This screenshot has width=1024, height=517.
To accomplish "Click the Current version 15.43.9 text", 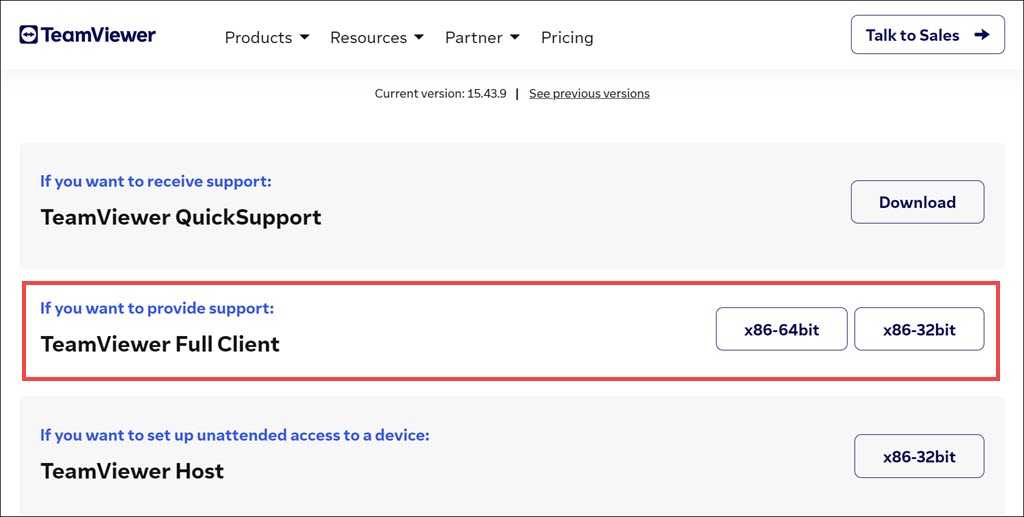I will pyautogui.click(x=440, y=94).
